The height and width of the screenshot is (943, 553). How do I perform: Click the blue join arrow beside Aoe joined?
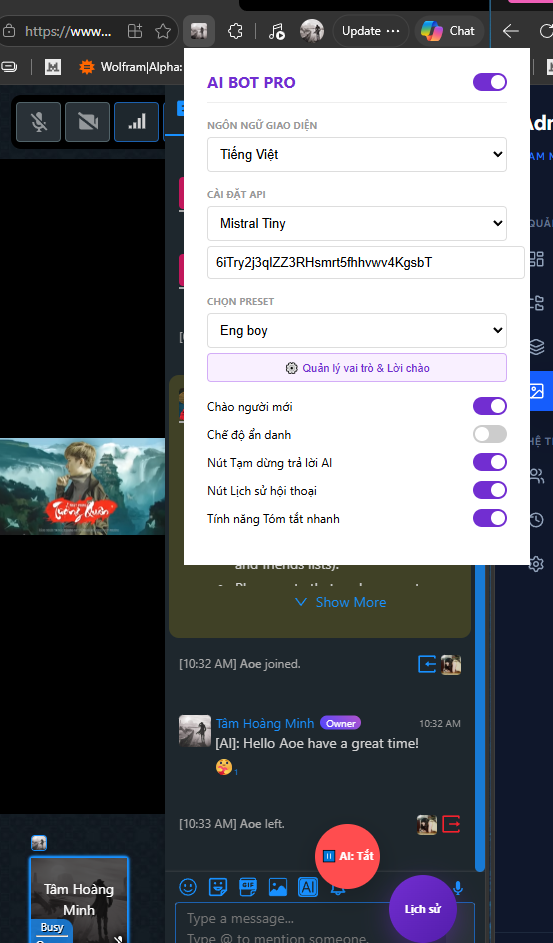point(427,665)
